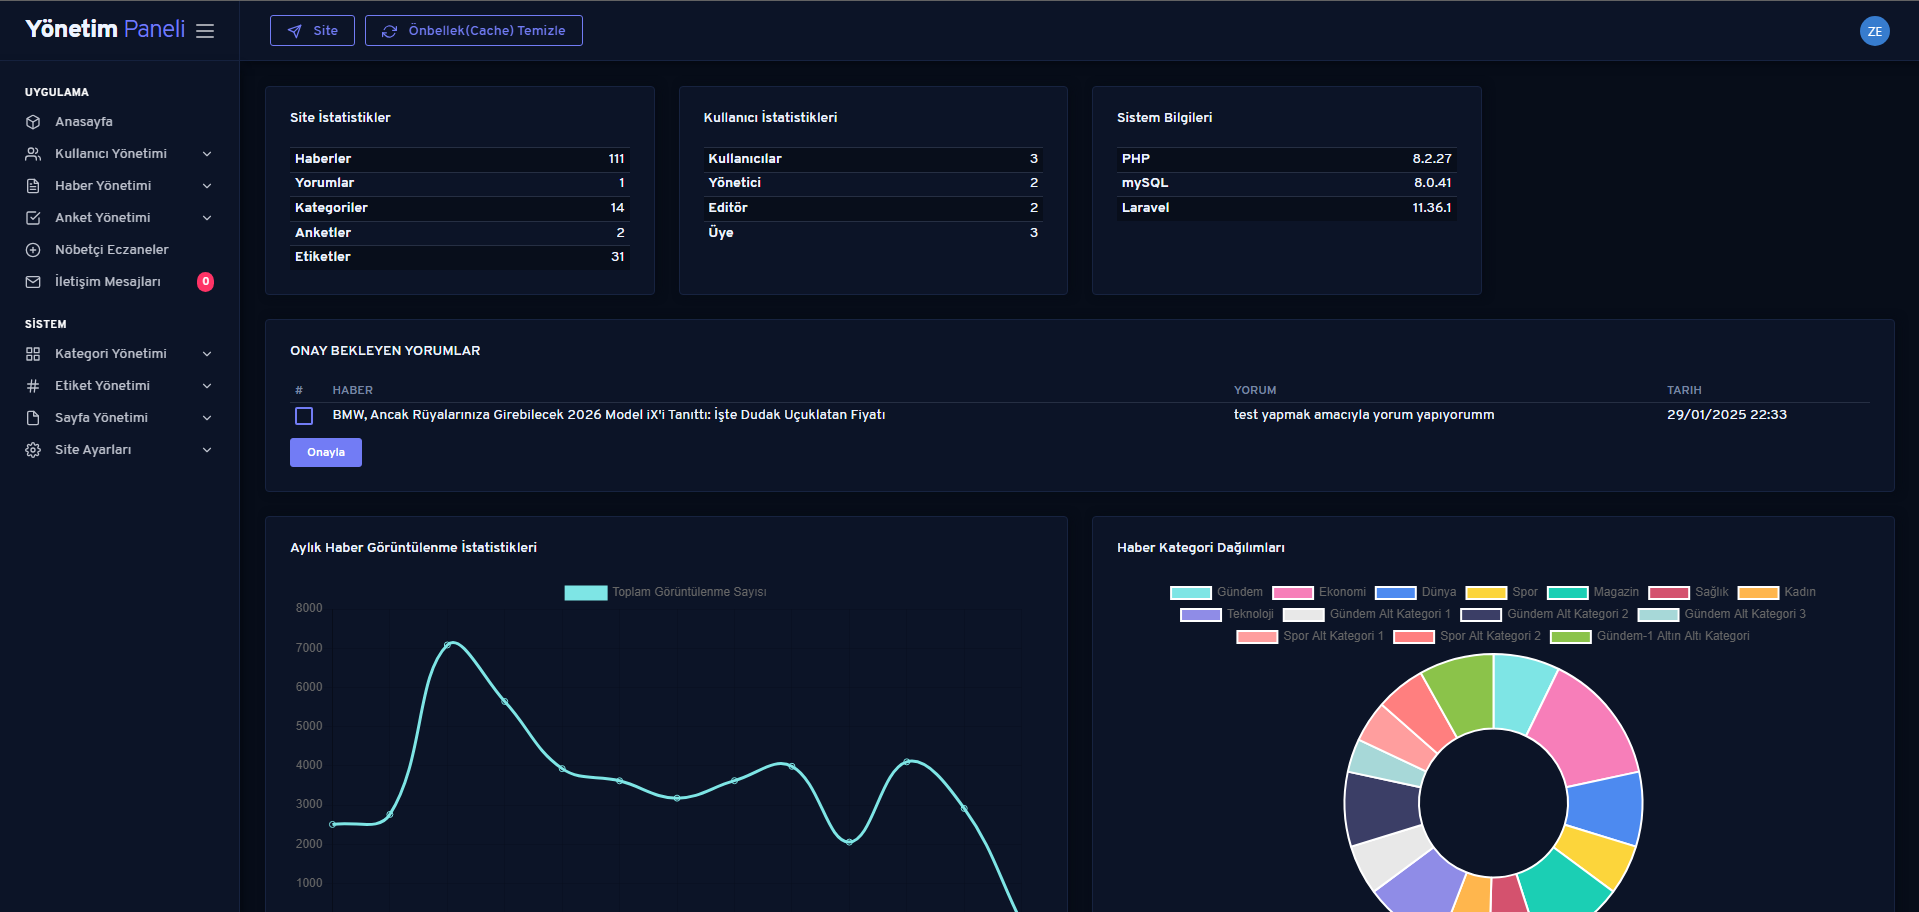Toggle the Spor legend color swatch
Viewport: 1919px width, 912px height.
pos(1486,593)
